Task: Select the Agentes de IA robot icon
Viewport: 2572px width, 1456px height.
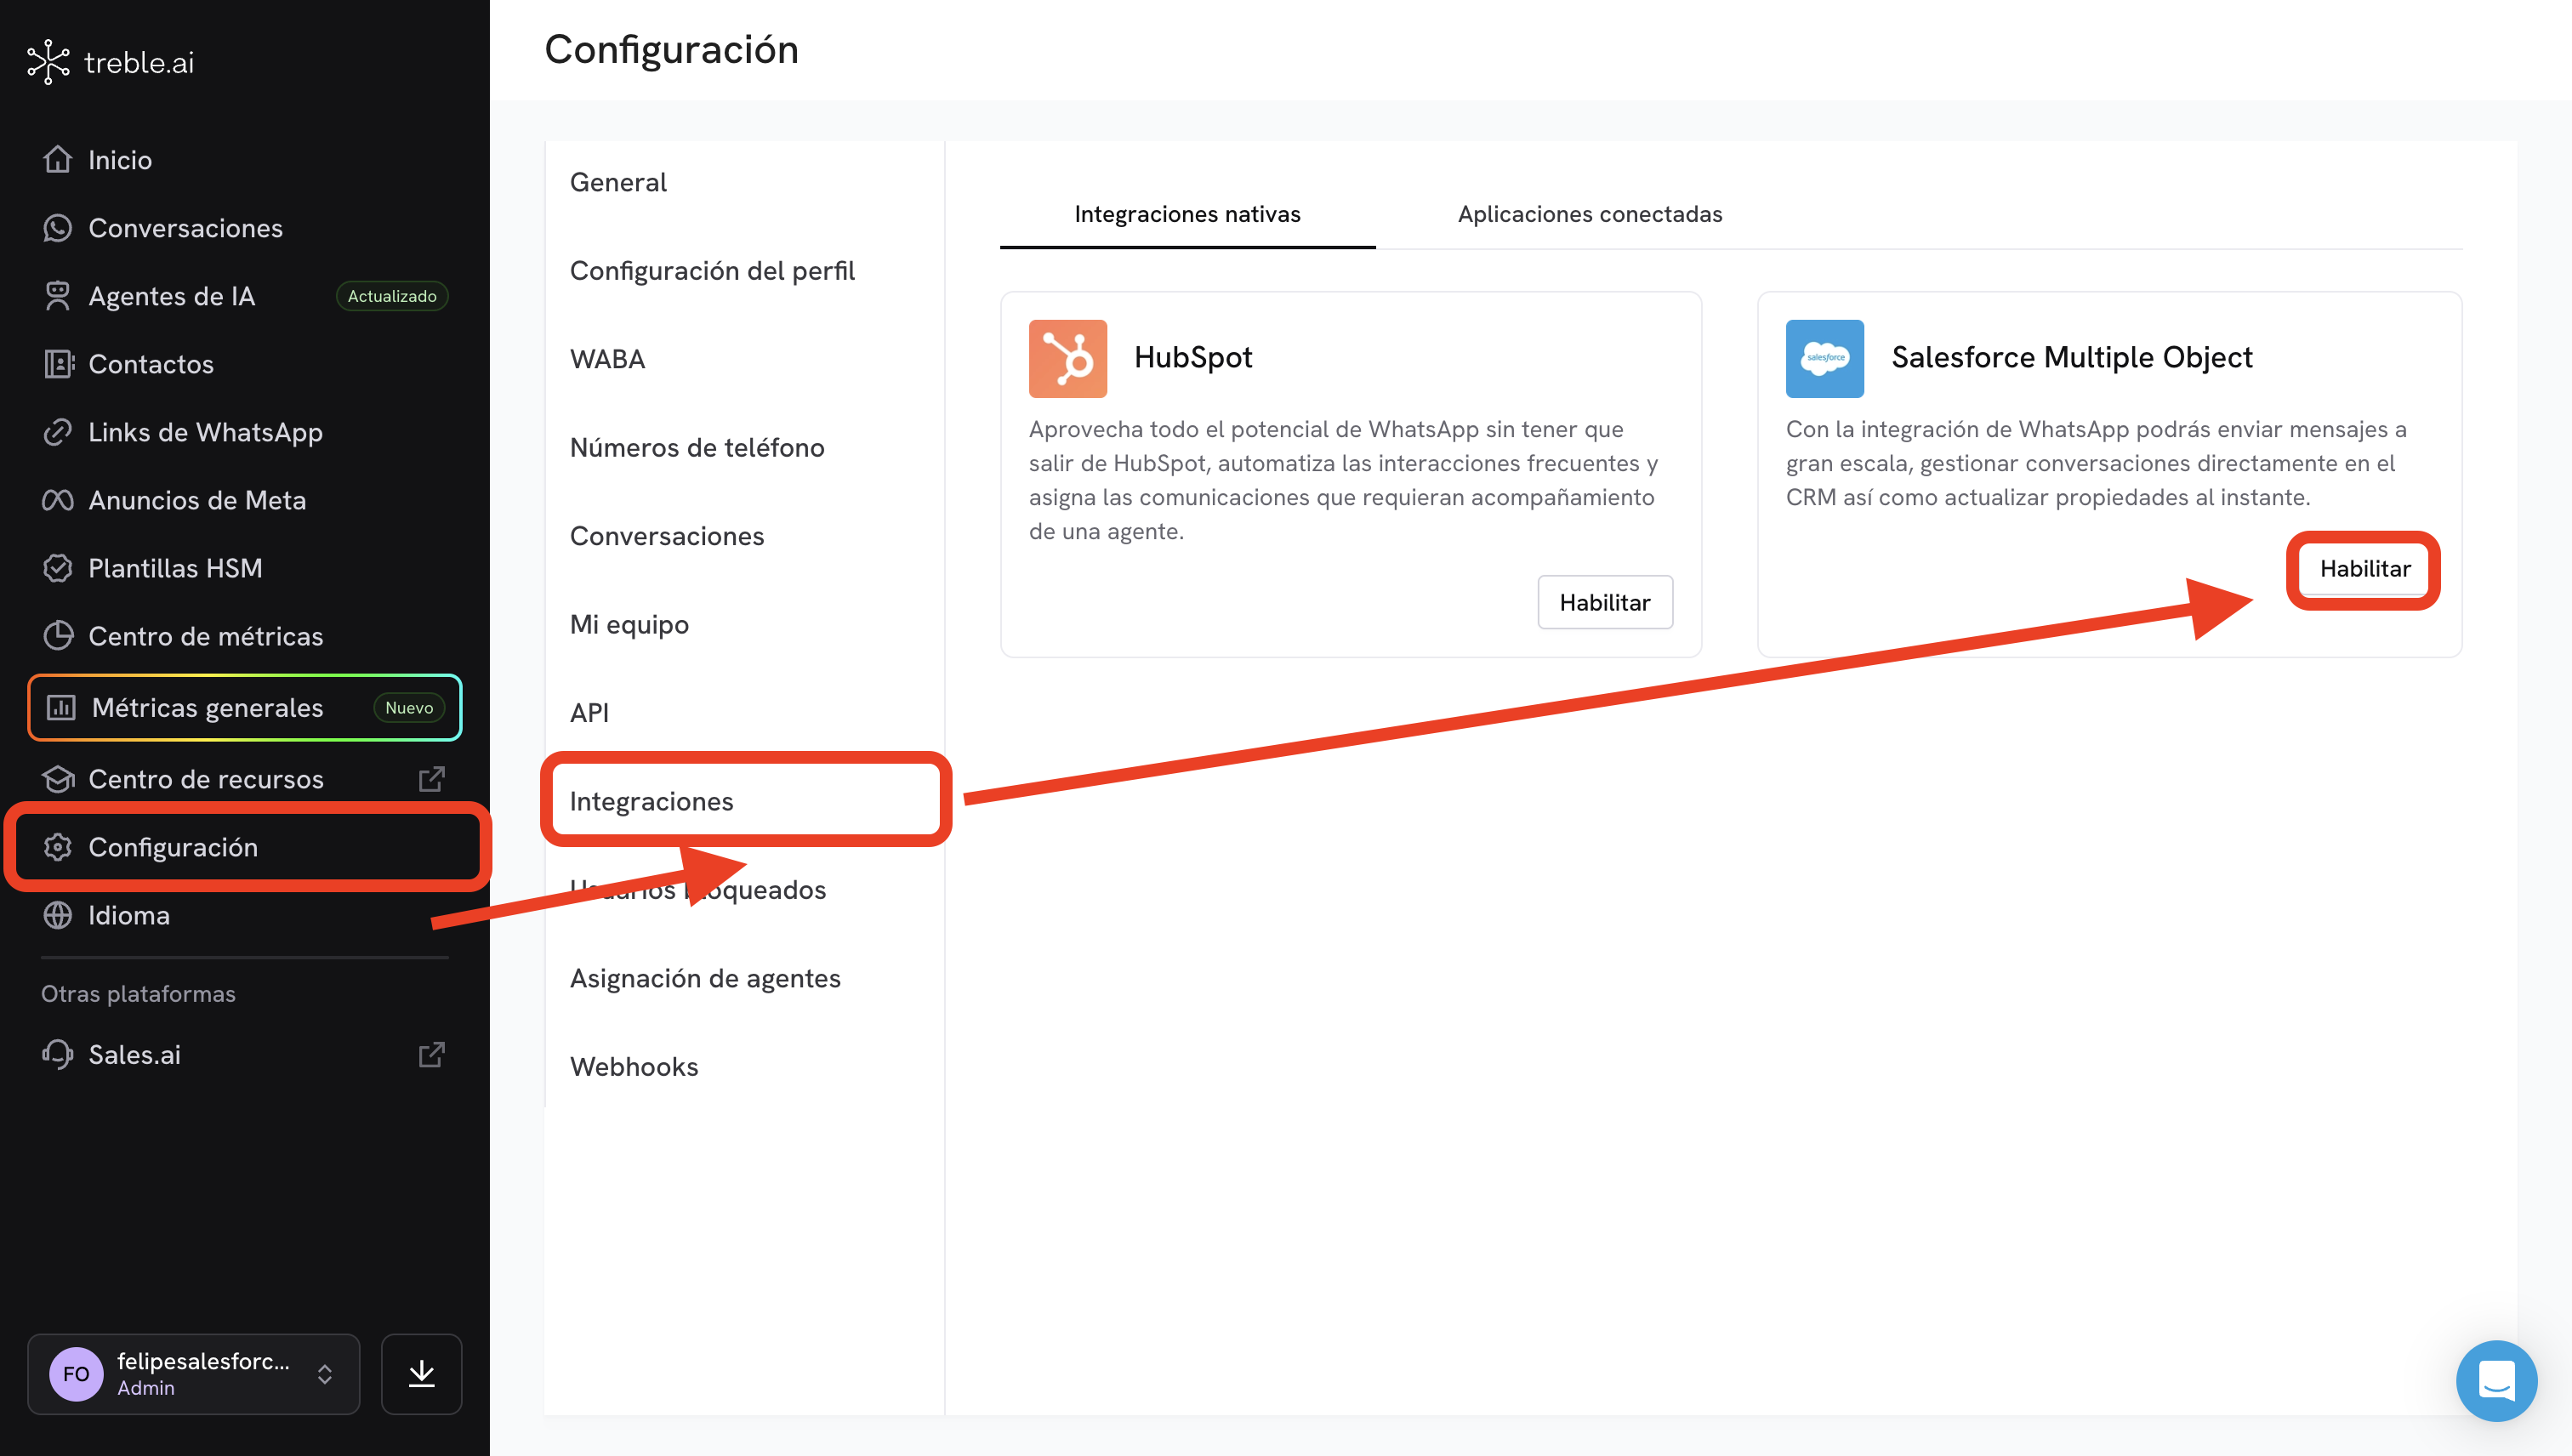Action: point(58,296)
